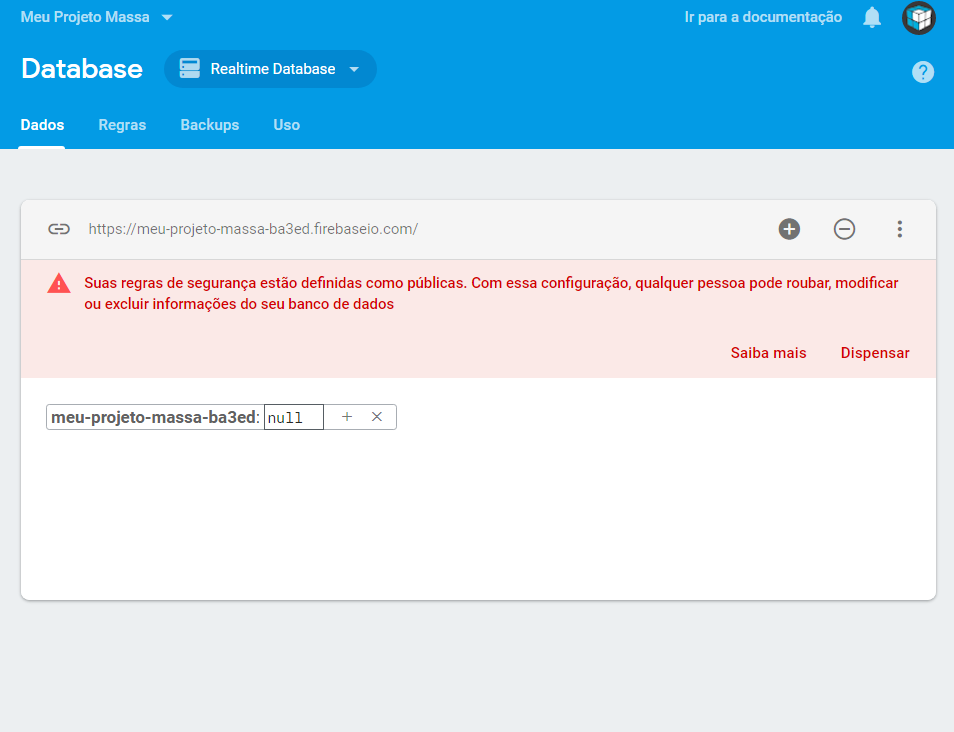Select the meu-projeto-massa-ba3ed root node key
Screen dimensions: 954x732
pos(153,417)
